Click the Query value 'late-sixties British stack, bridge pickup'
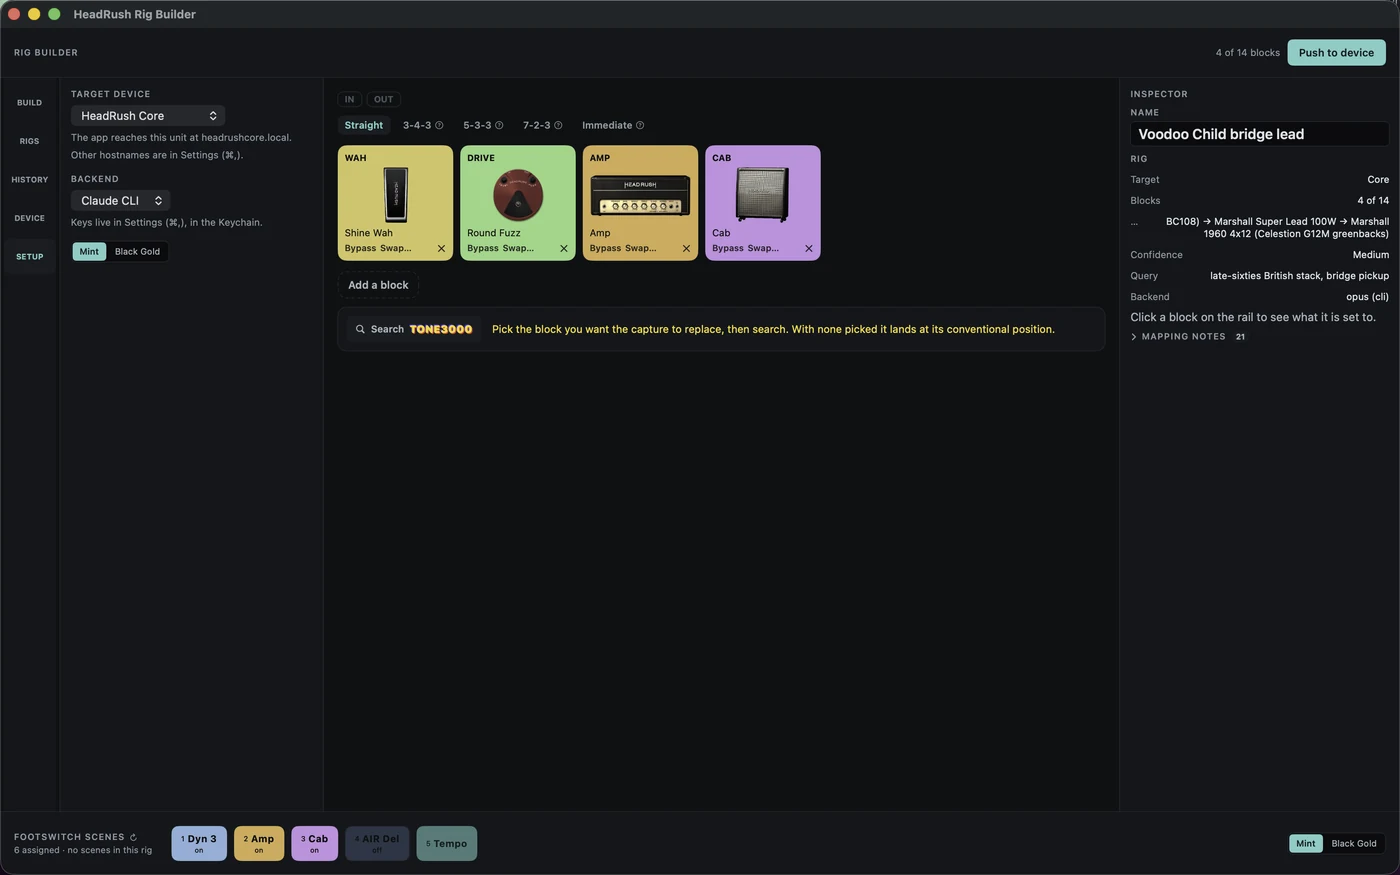This screenshot has height=875, width=1400. 1299,276
